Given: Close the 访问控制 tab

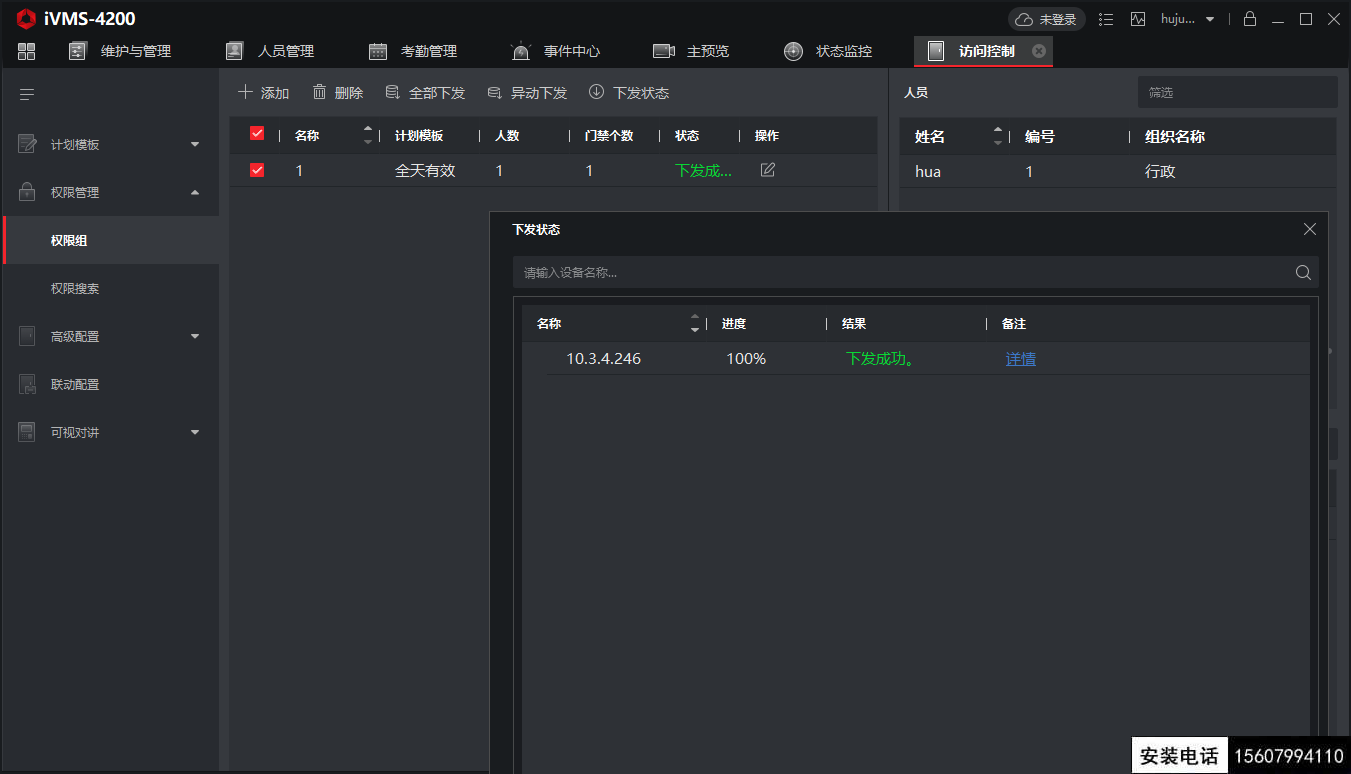Looking at the screenshot, I should pyautogui.click(x=1039, y=51).
